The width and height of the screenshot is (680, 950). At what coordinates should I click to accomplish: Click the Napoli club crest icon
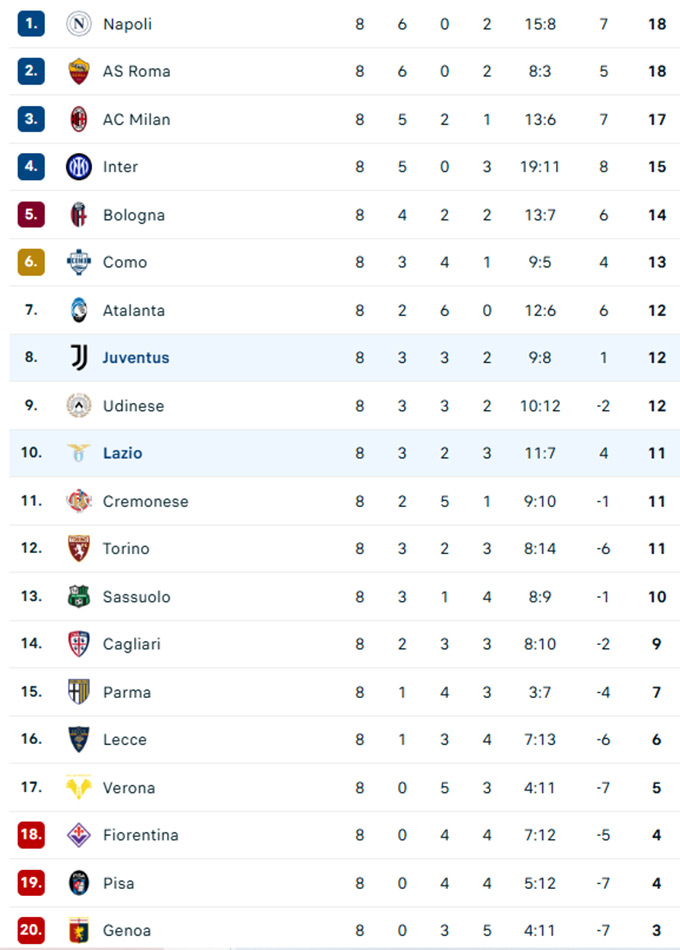[78, 23]
